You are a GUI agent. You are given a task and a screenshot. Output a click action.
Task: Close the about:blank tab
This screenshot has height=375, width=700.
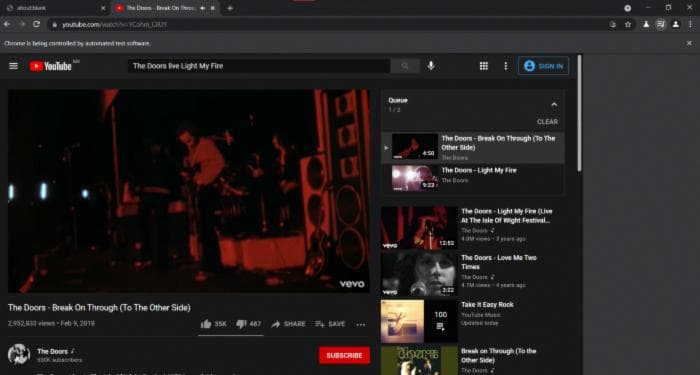[x=103, y=8]
